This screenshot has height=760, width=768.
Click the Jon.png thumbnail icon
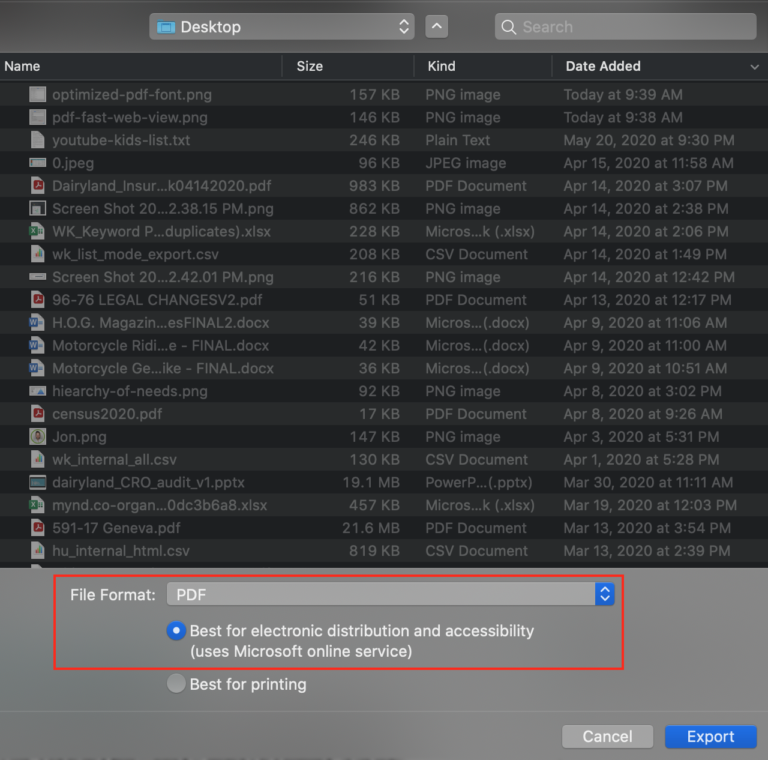coord(38,437)
